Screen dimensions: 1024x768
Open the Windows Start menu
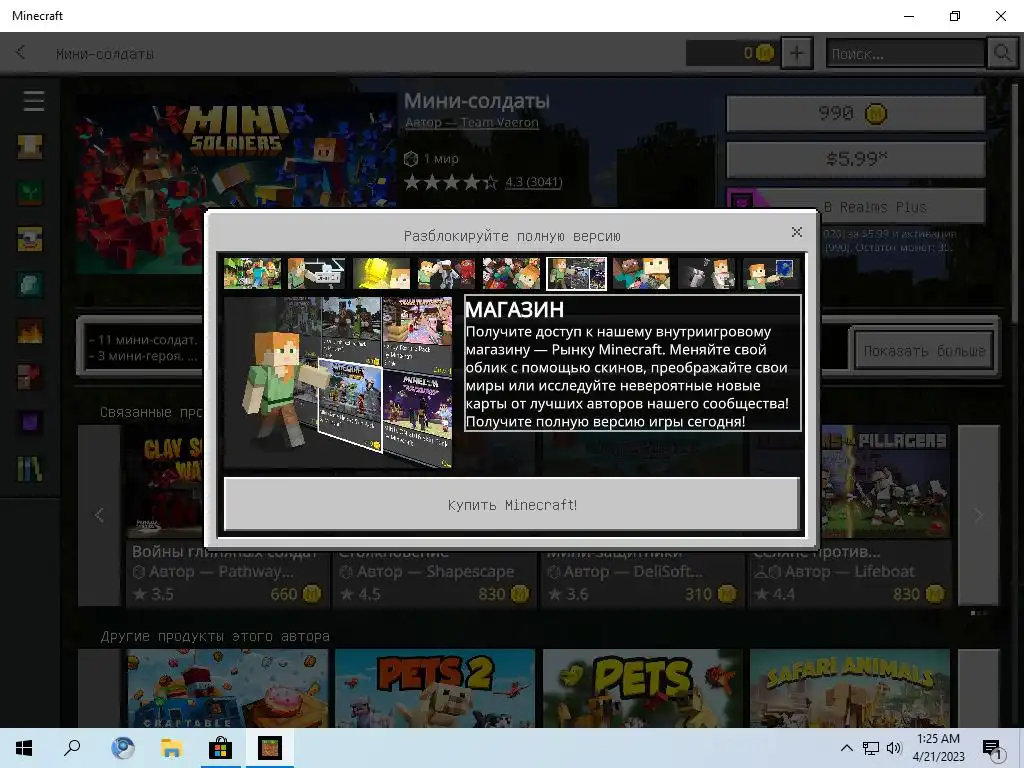coord(24,748)
